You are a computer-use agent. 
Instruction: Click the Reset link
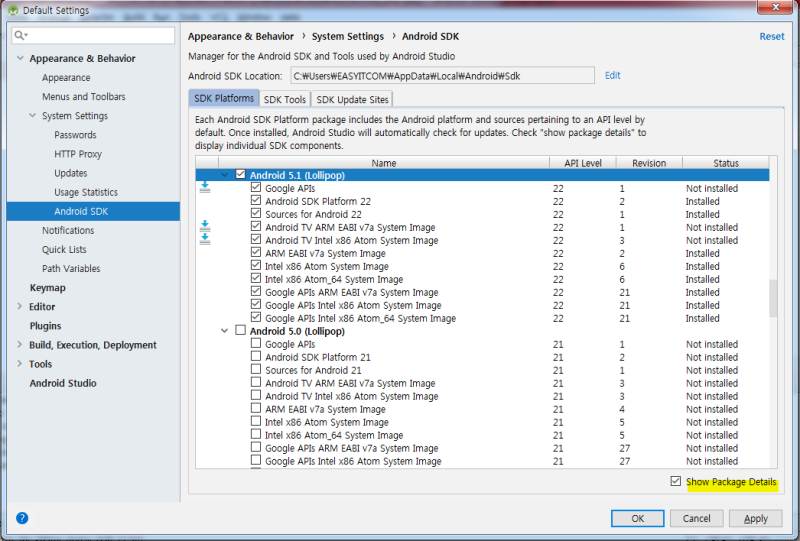pyautogui.click(x=772, y=36)
